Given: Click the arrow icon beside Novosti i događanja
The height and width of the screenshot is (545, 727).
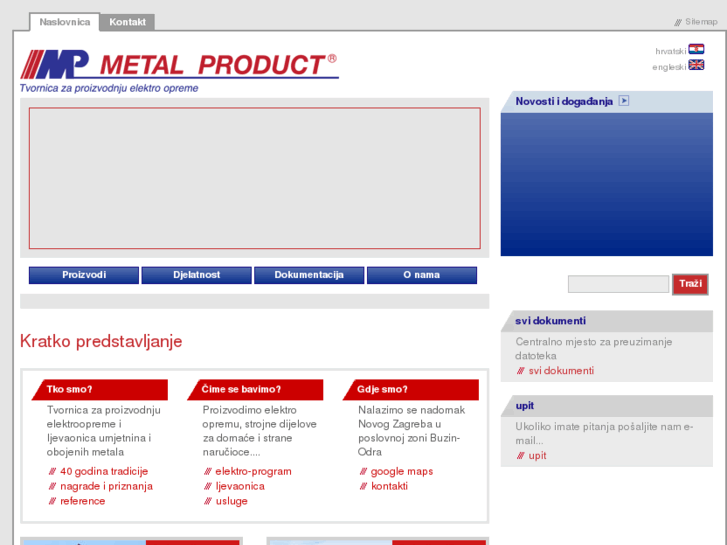Looking at the screenshot, I should click(x=624, y=101).
